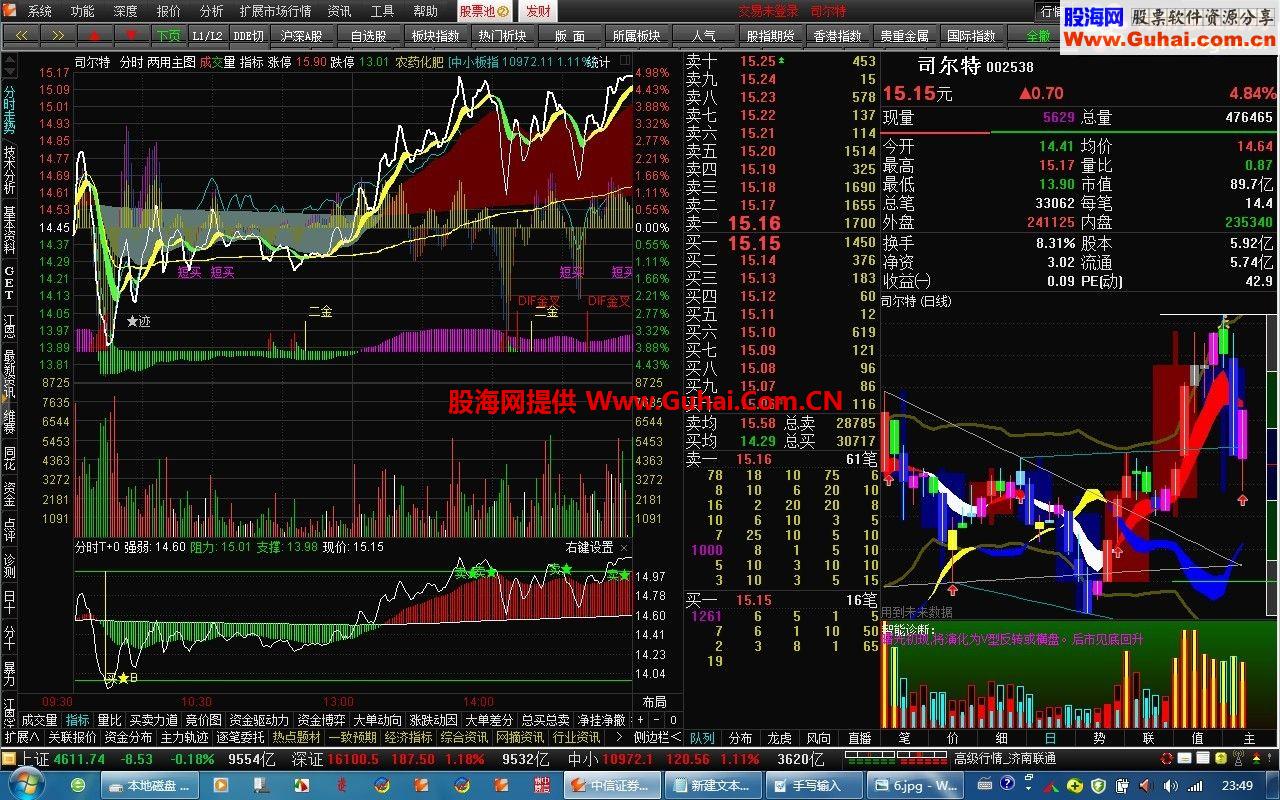The image size is (1280, 800).
Task: Click the double left arrow back icon
Action: (22, 35)
